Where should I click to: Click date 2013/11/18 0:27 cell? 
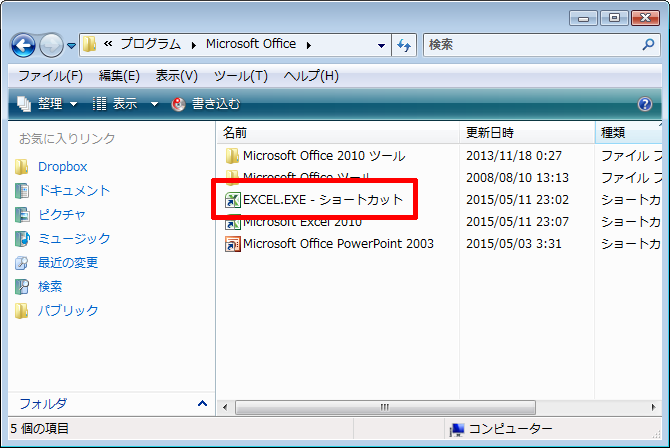514,156
